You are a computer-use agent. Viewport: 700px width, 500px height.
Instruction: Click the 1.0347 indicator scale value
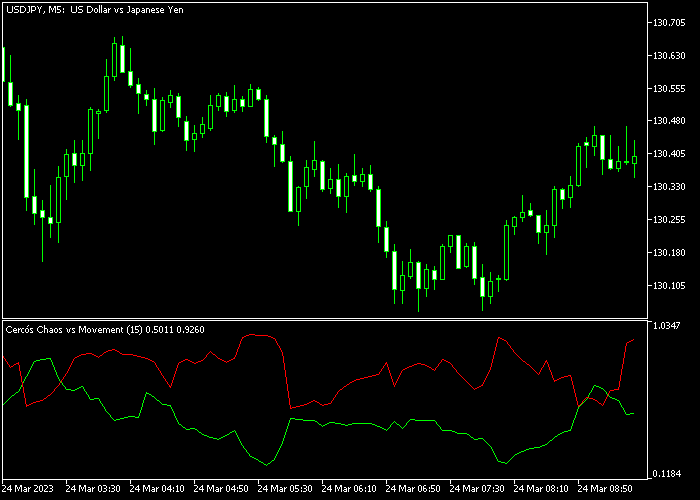click(x=667, y=326)
